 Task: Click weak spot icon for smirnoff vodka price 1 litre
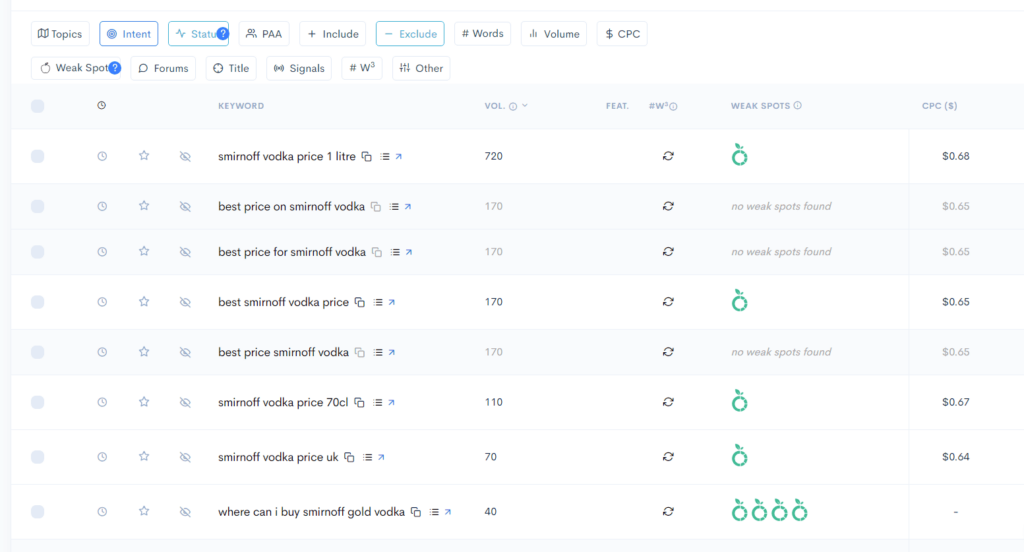tap(739, 155)
